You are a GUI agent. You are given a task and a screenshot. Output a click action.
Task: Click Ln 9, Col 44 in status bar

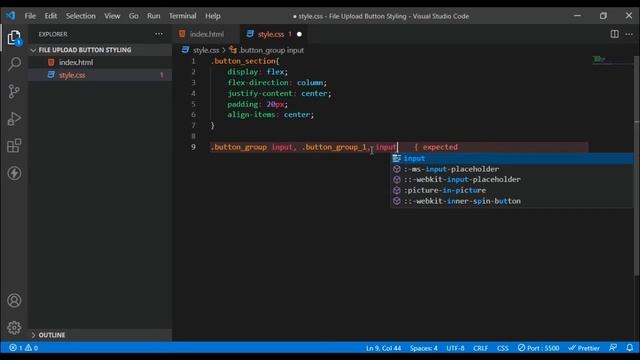coord(383,348)
